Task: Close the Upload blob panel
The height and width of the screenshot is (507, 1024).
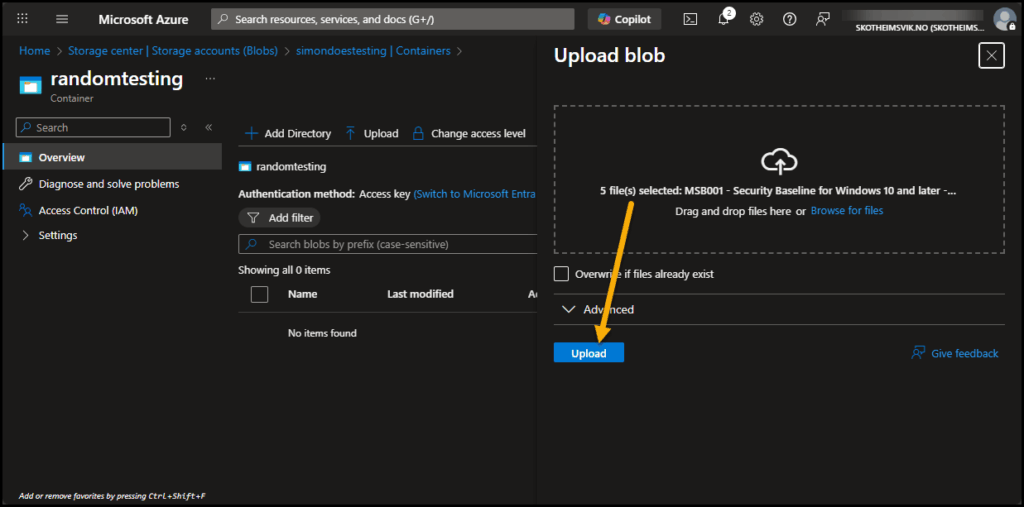Action: pyautogui.click(x=991, y=56)
